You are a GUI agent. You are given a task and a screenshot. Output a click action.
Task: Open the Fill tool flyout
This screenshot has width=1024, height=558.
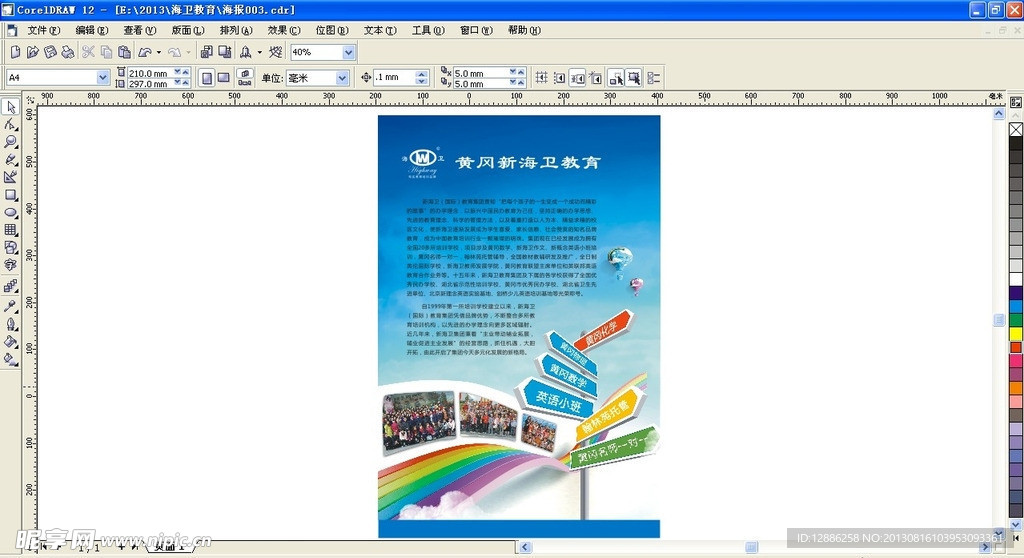click(10, 341)
